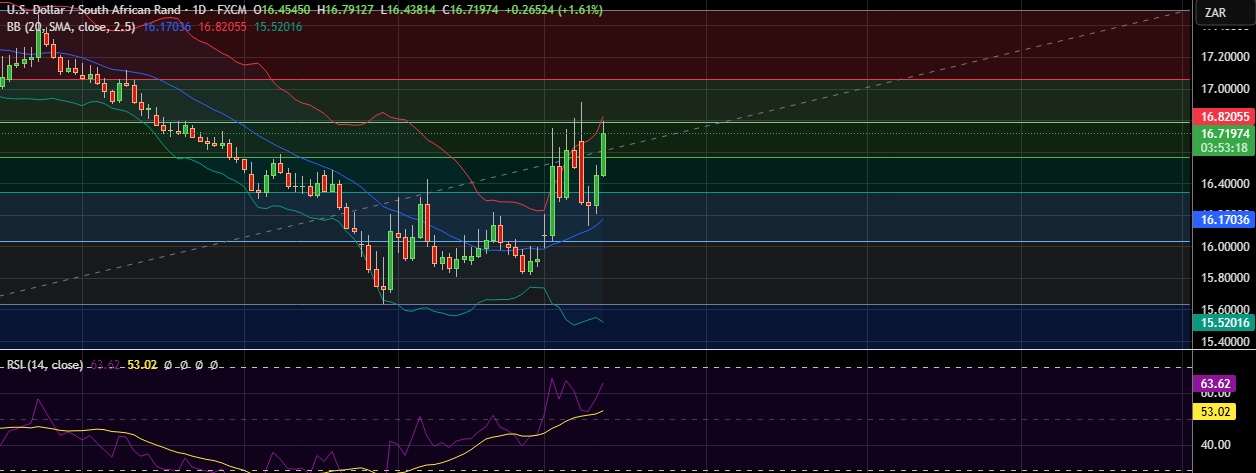Viewport: 1256px width, 473px height.
Task: Click the red 16.82055 price axis label
Action: point(1225,117)
